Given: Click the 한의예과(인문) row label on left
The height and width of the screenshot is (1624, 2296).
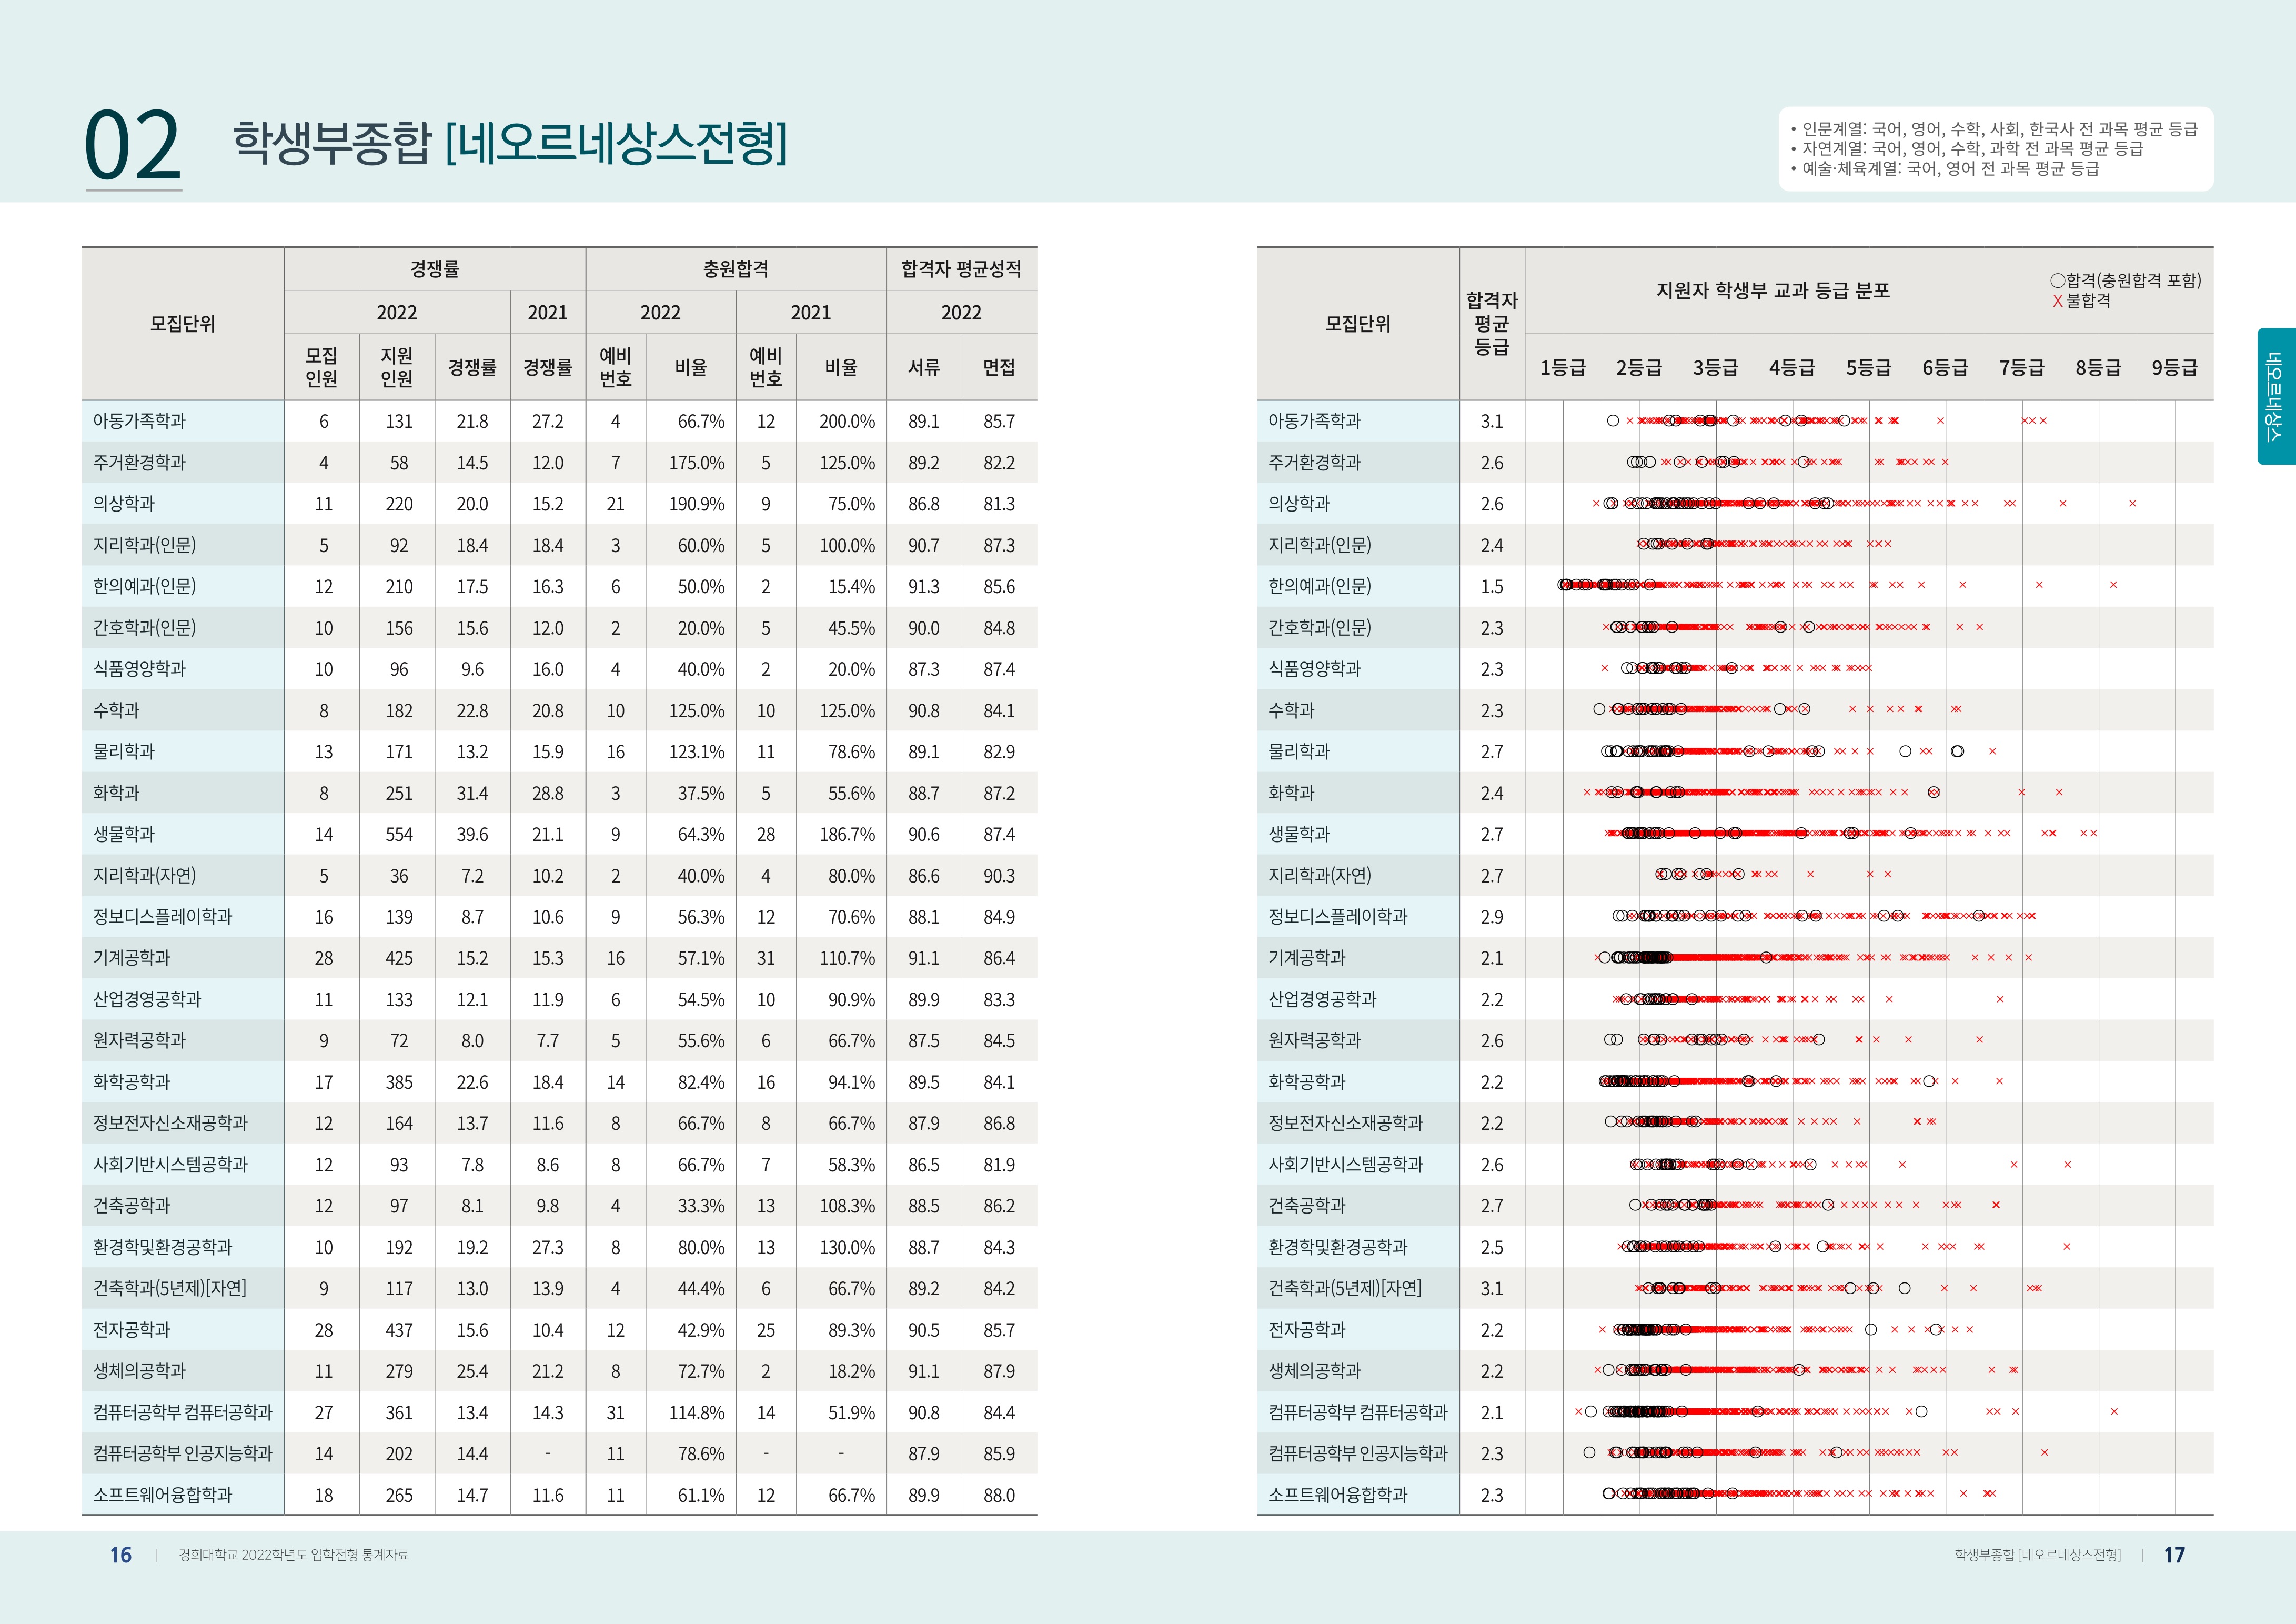Looking at the screenshot, I should pos(144,586).
